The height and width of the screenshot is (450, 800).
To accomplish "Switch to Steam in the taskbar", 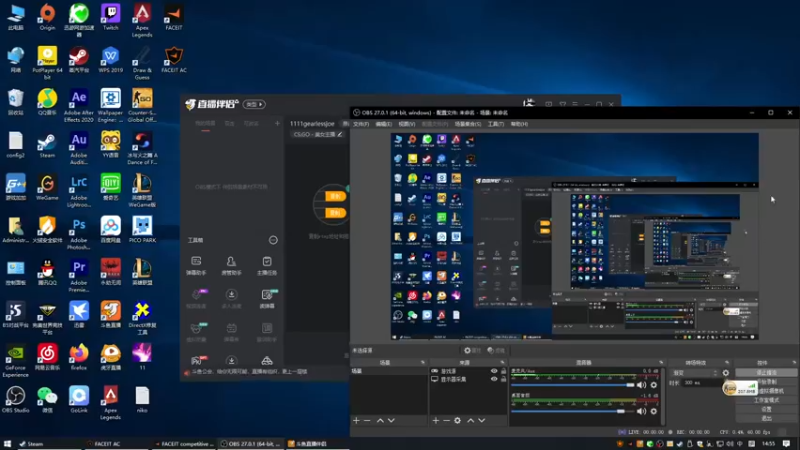I will 48,444.
